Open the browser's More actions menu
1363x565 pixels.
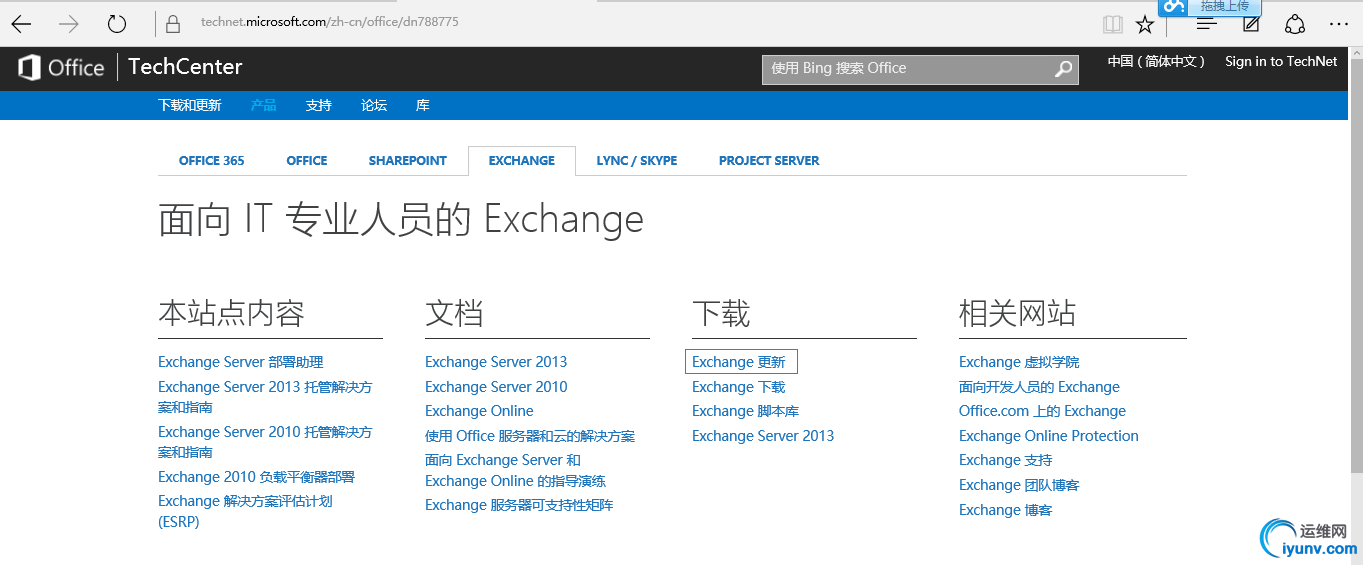(x=1339, y=24)
